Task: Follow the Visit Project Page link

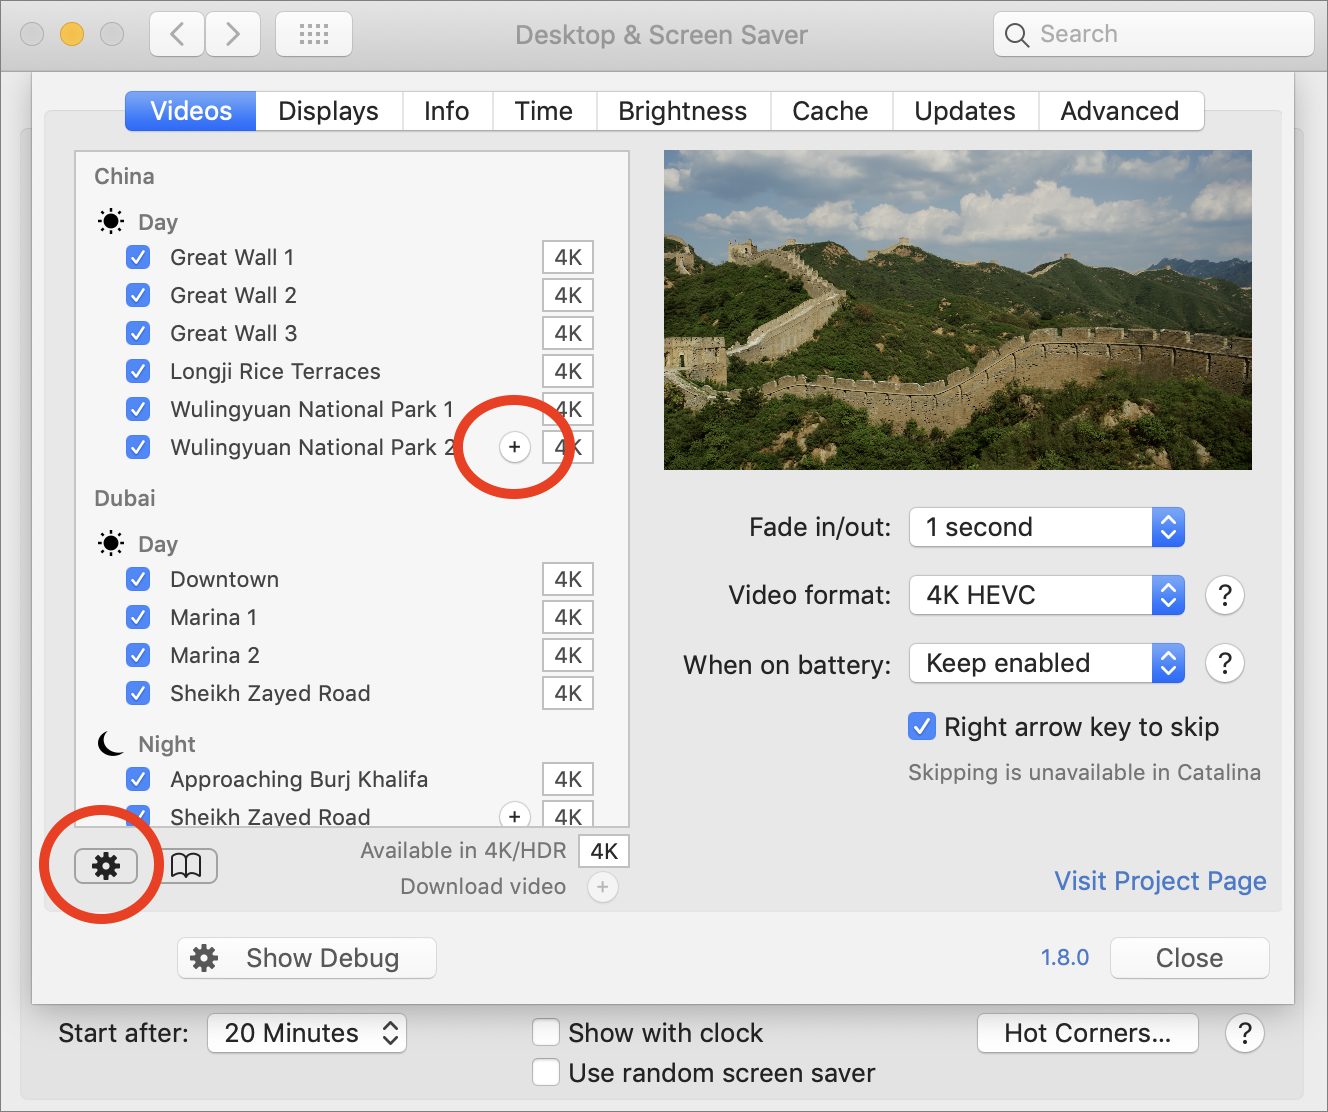Action: click(x=1160, y=881)
